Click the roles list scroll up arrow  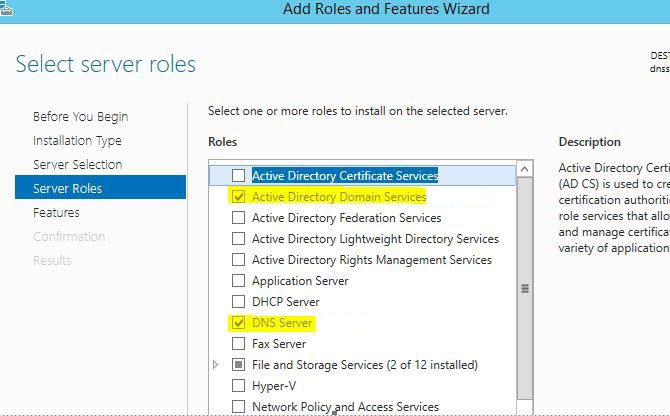click(525, 169)
